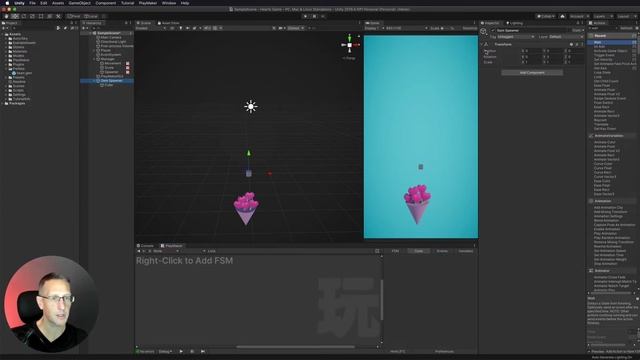The image size is (640, 360).
Task: Select the Move tool in the toolbar
Action: 15,16
